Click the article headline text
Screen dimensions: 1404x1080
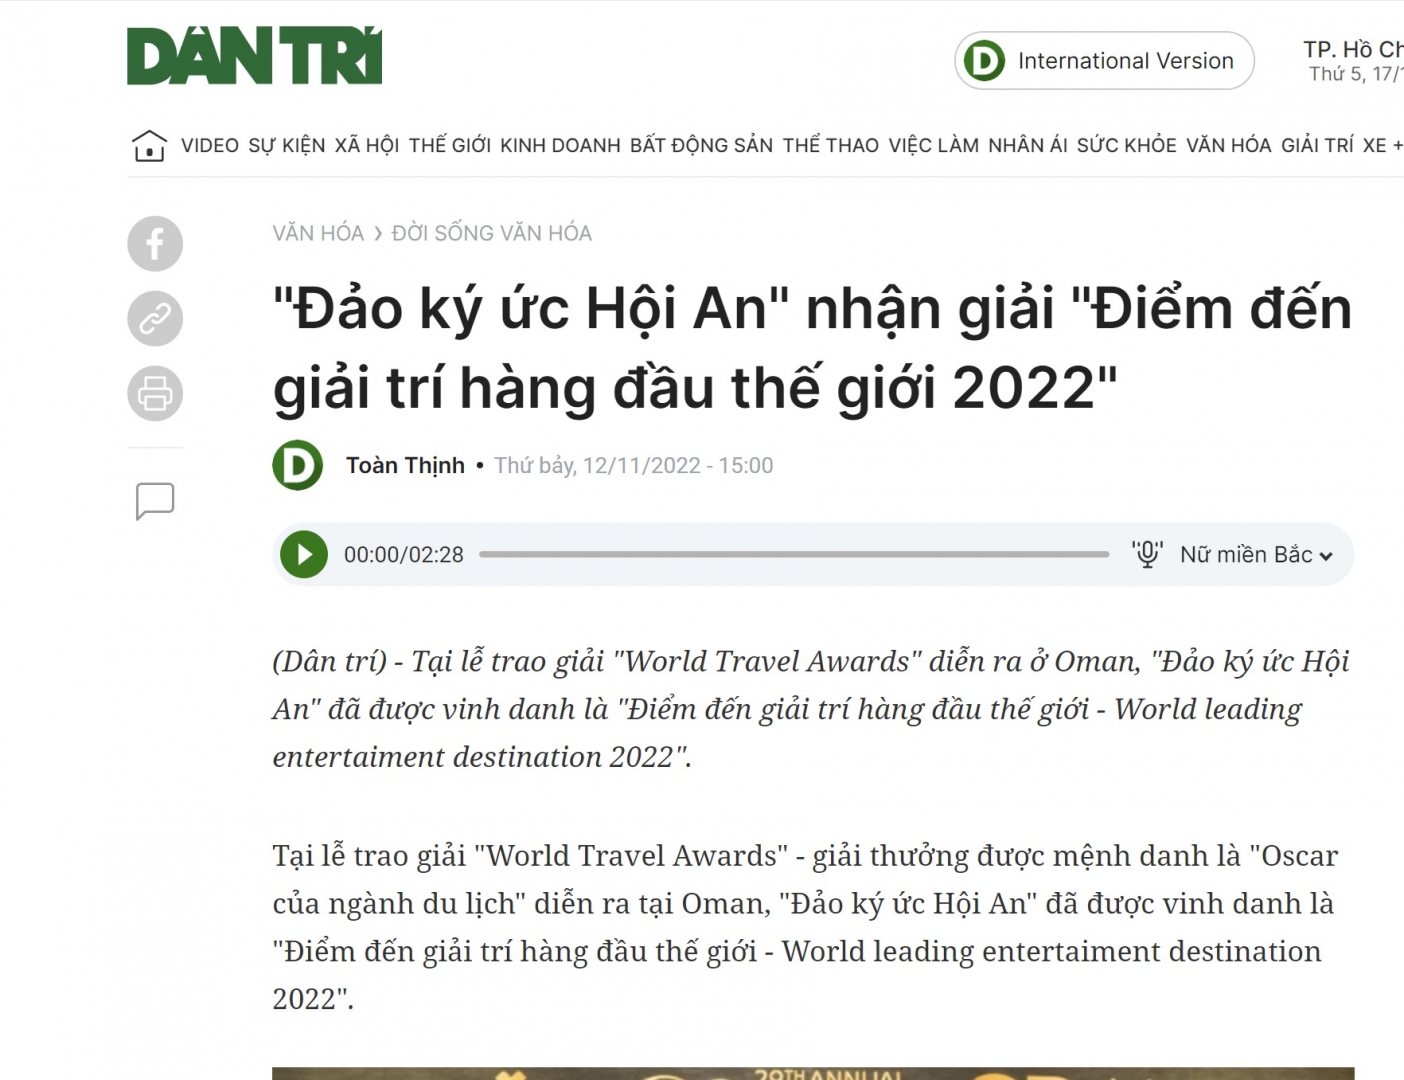(x=812, y=348)
